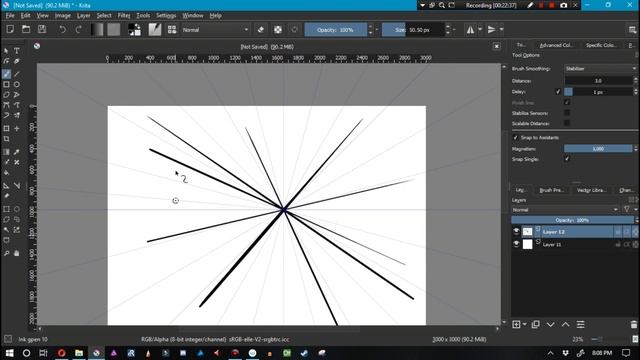Select the Measure tool
Viewport: 640px width, 360px height.
(x=17, y=186)
